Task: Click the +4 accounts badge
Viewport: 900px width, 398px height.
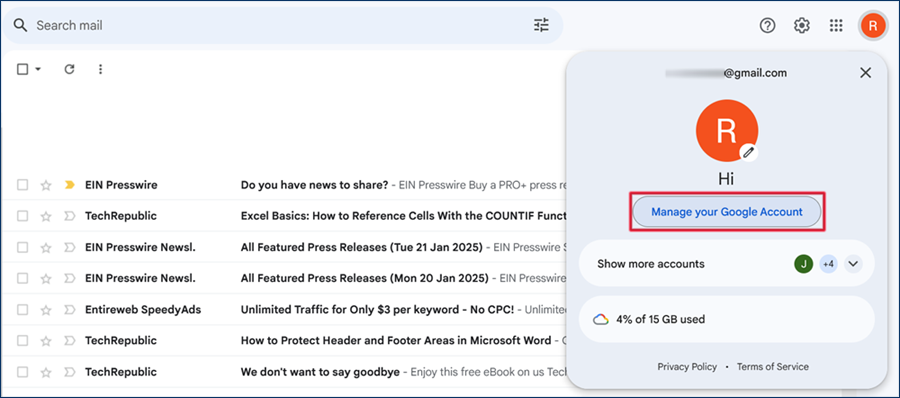Action: coord(828,264)
